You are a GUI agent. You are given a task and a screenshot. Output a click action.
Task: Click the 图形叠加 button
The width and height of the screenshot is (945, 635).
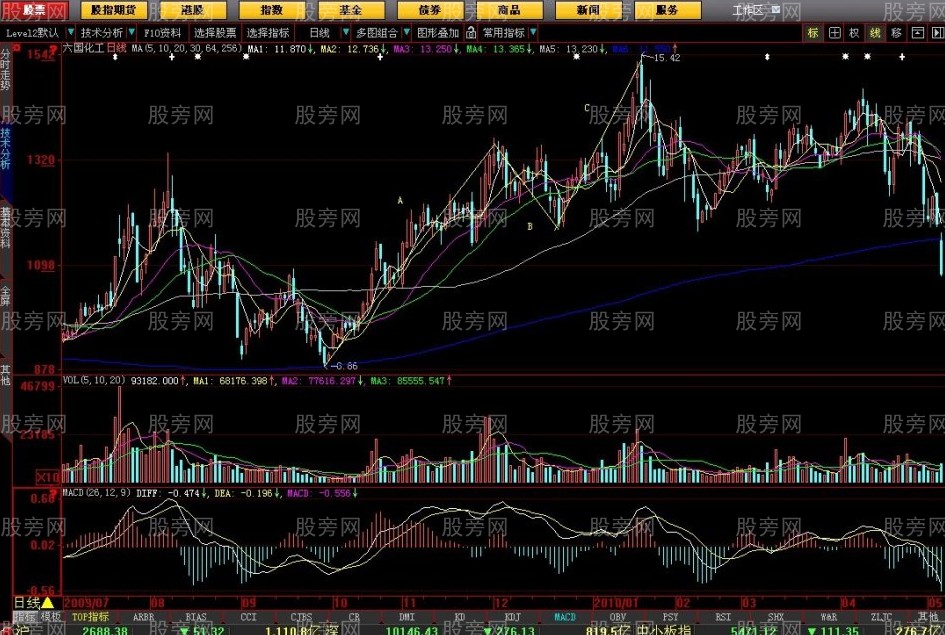438,33
